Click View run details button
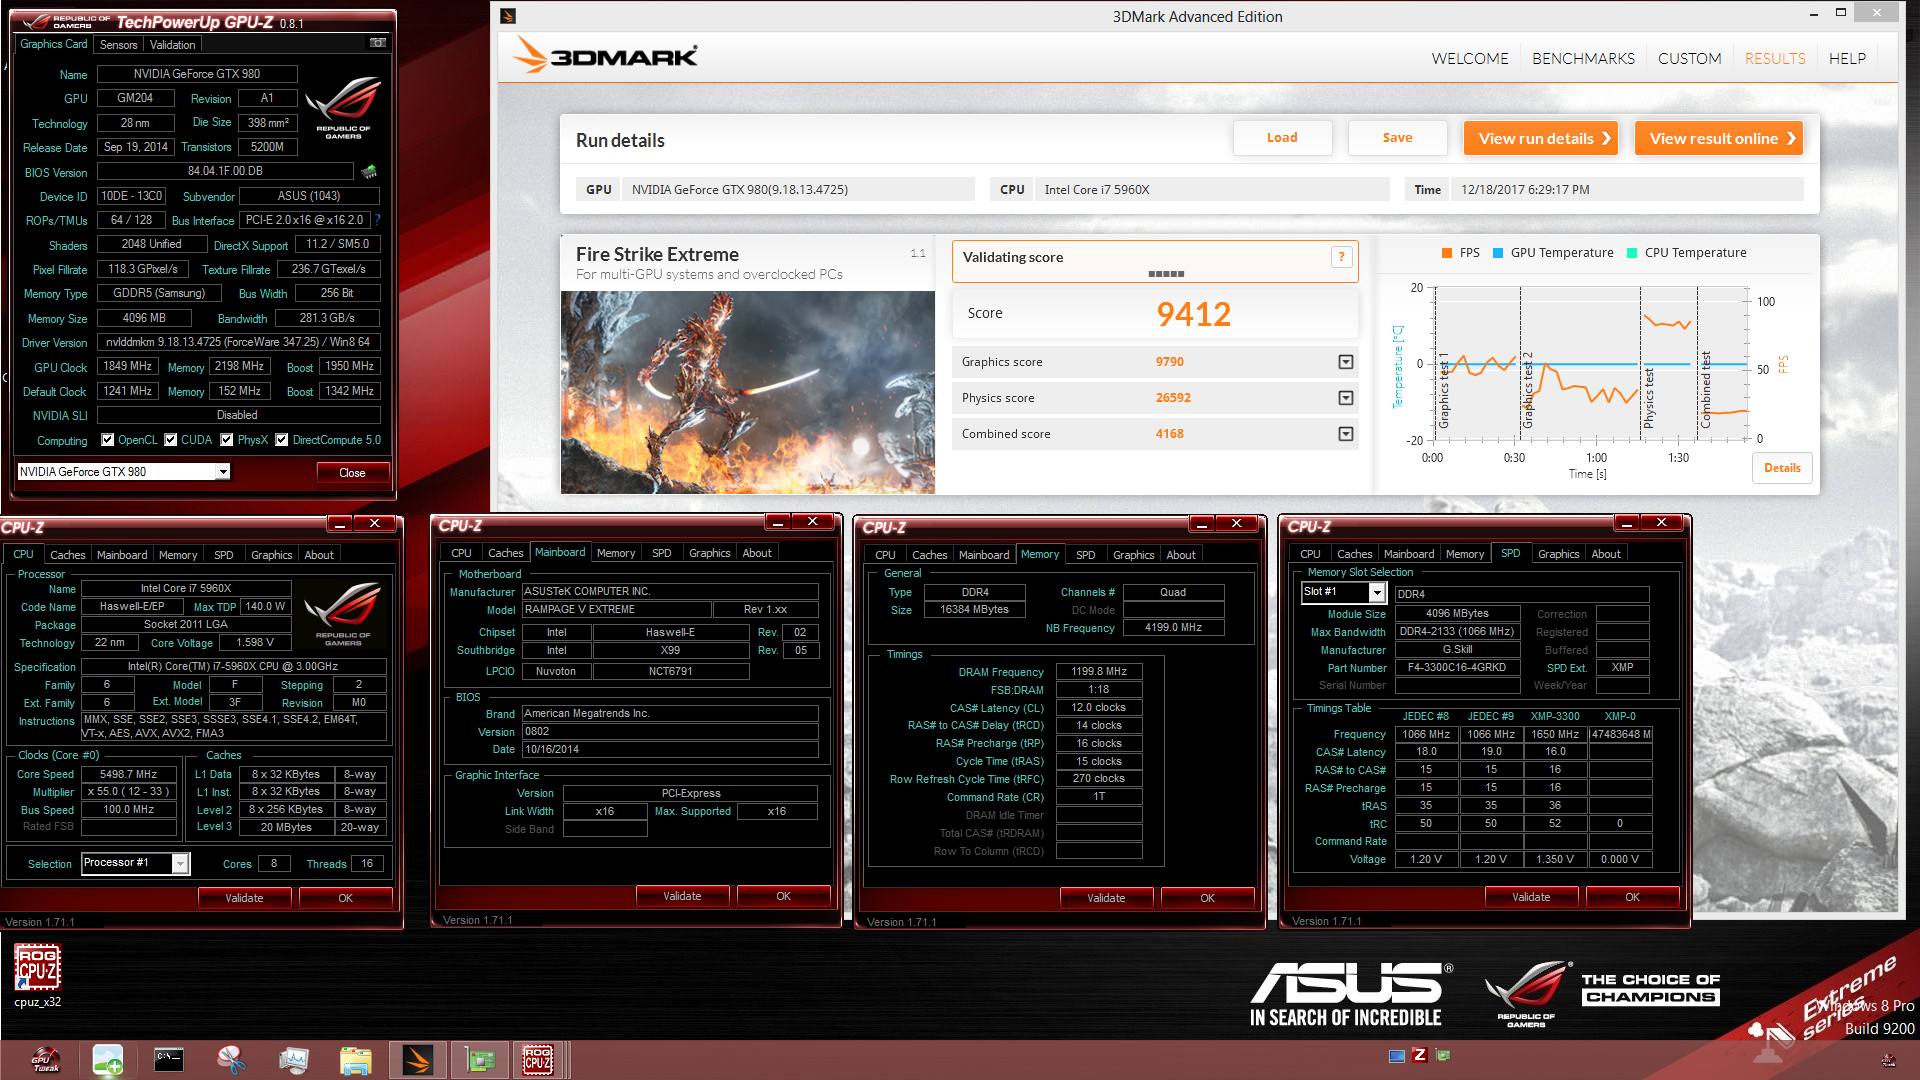The width and height of the screenshot is (1920, 1080). pyautogui.click(x=1541, y=138)
